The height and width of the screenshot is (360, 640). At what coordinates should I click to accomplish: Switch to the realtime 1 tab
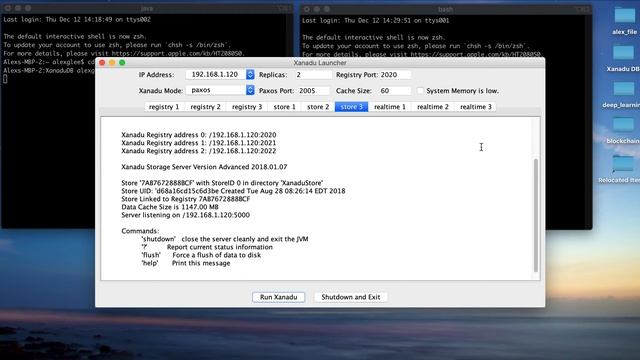(390, 107)
